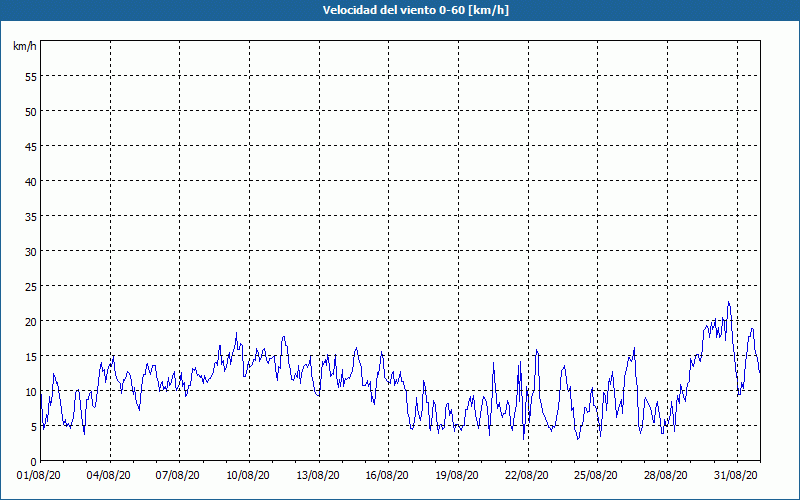Select the 45 value on the y-axis
Screen dimensions: 800x500
point(31,146)
